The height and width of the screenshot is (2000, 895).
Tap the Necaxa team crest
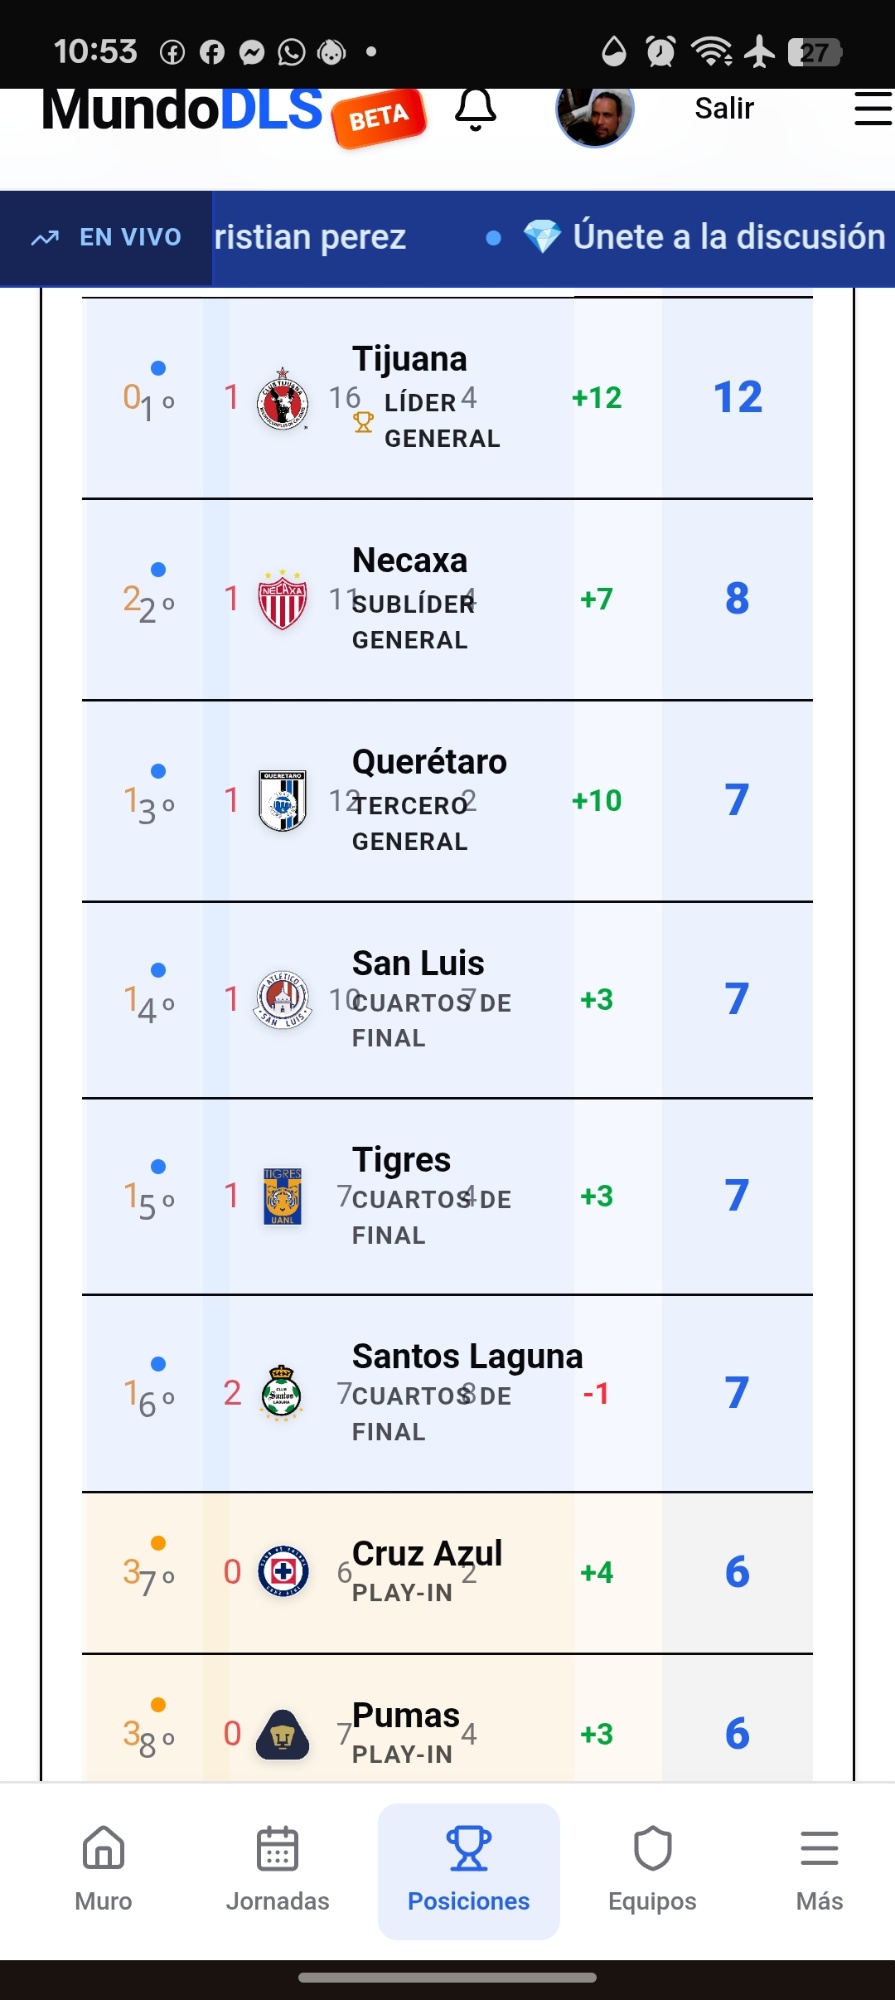coord(282,599)
